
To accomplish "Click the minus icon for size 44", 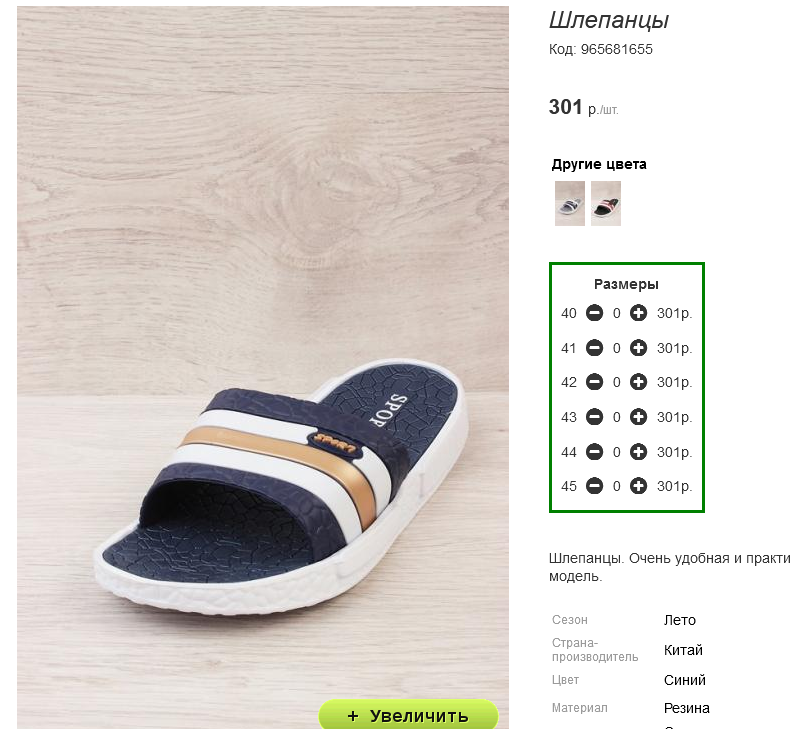I will point(595,452).
